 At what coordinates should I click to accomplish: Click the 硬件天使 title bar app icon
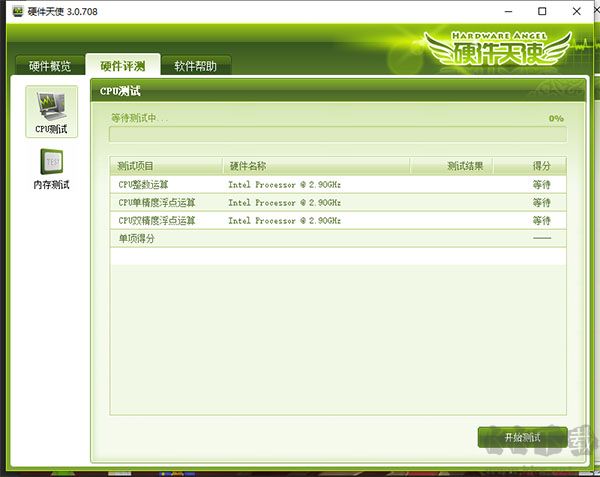[x=18, y=11]
